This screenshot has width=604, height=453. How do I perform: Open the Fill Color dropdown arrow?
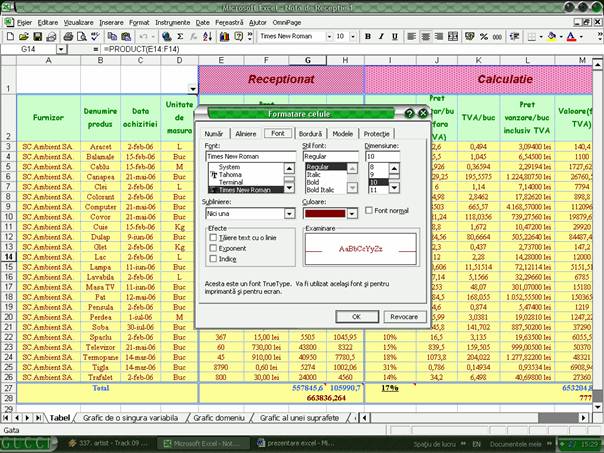pos(561,37)
